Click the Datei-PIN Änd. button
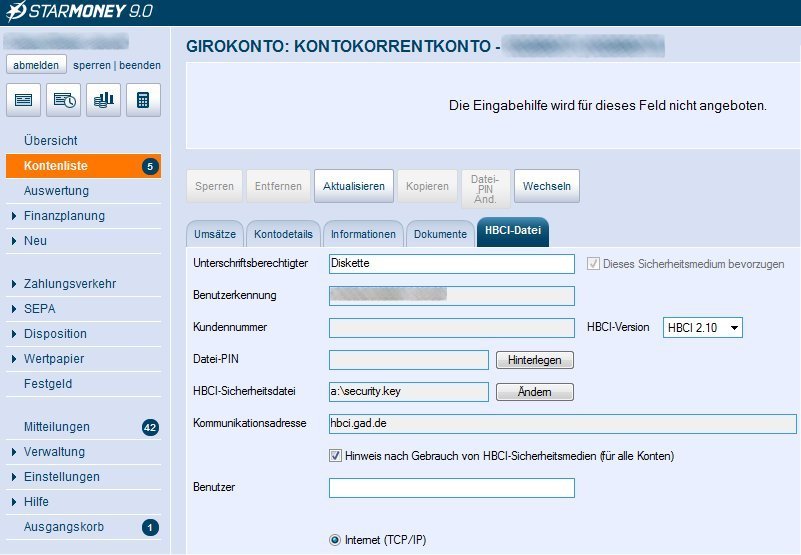The height and width of the screenshot is (555, 801). click(x=486, y=189)
